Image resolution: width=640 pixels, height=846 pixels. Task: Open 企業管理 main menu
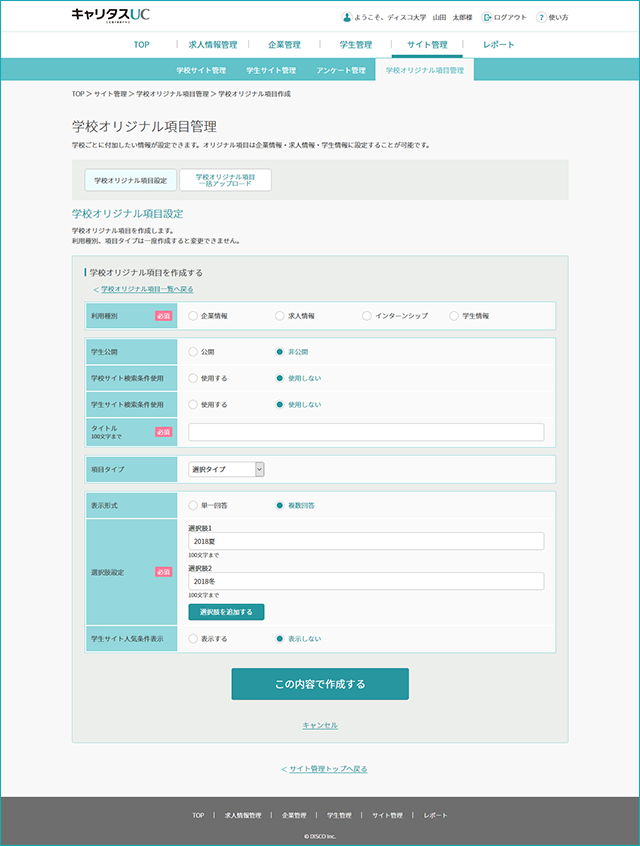tap(284, 45)
